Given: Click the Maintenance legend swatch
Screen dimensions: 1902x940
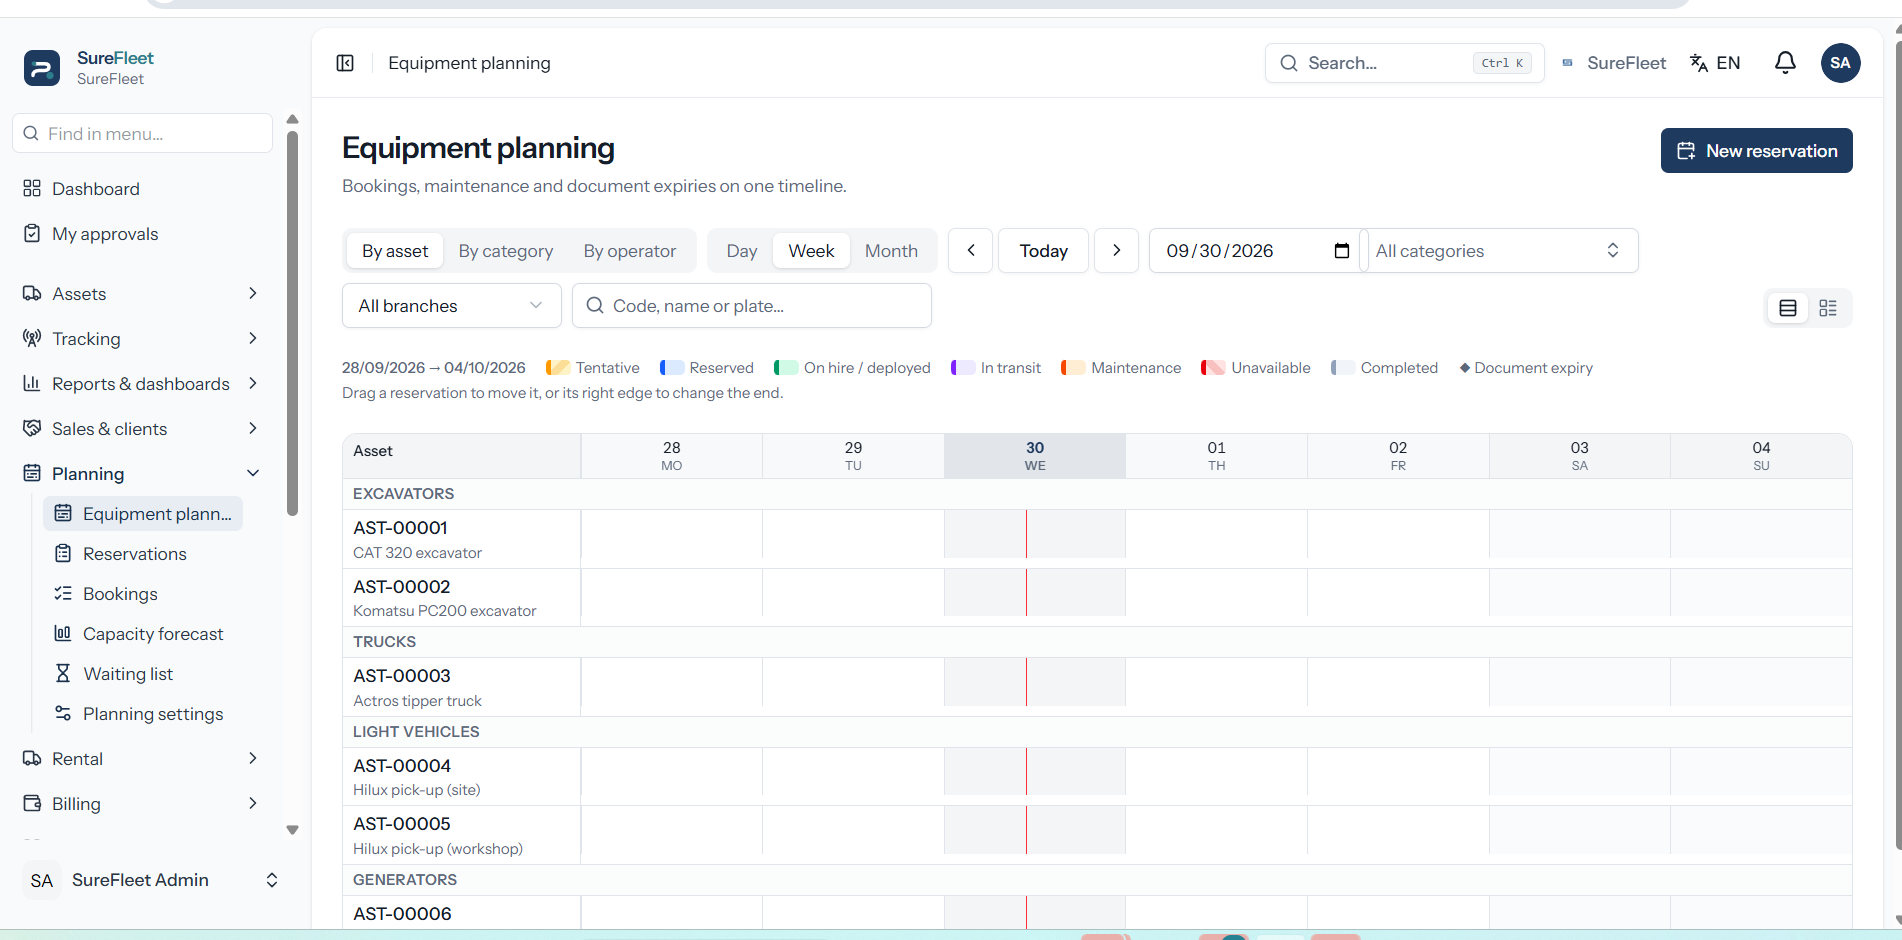Looking at the screenshot, I should (1073, 368).
